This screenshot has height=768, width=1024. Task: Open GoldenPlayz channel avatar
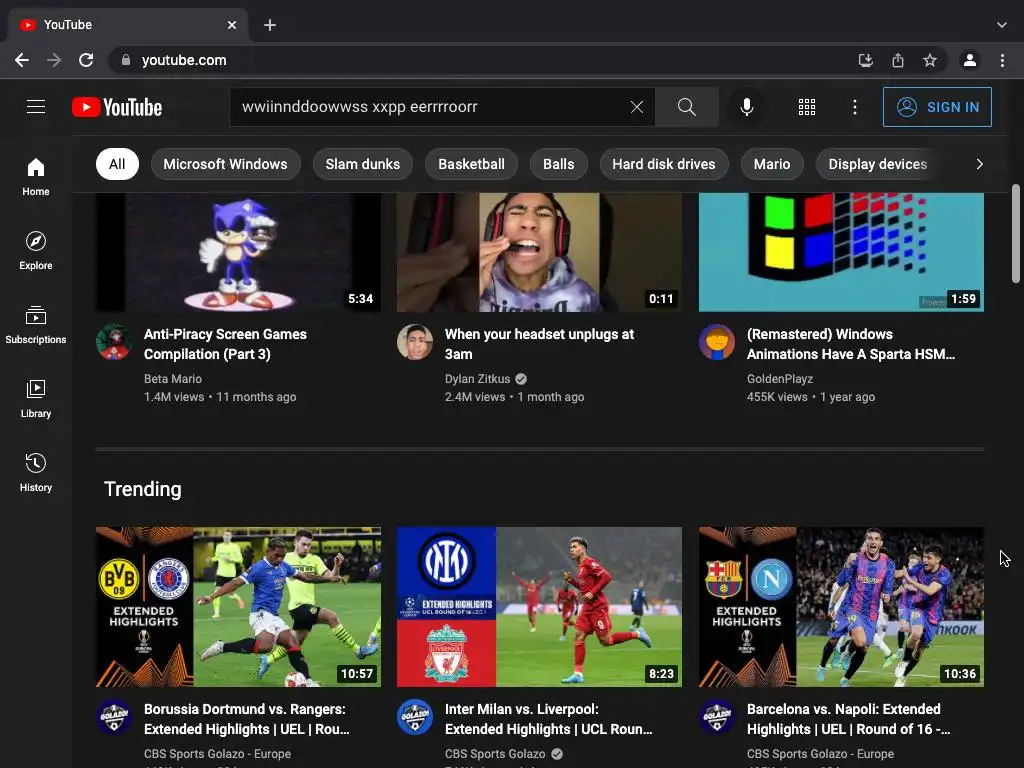click(717, 342)
